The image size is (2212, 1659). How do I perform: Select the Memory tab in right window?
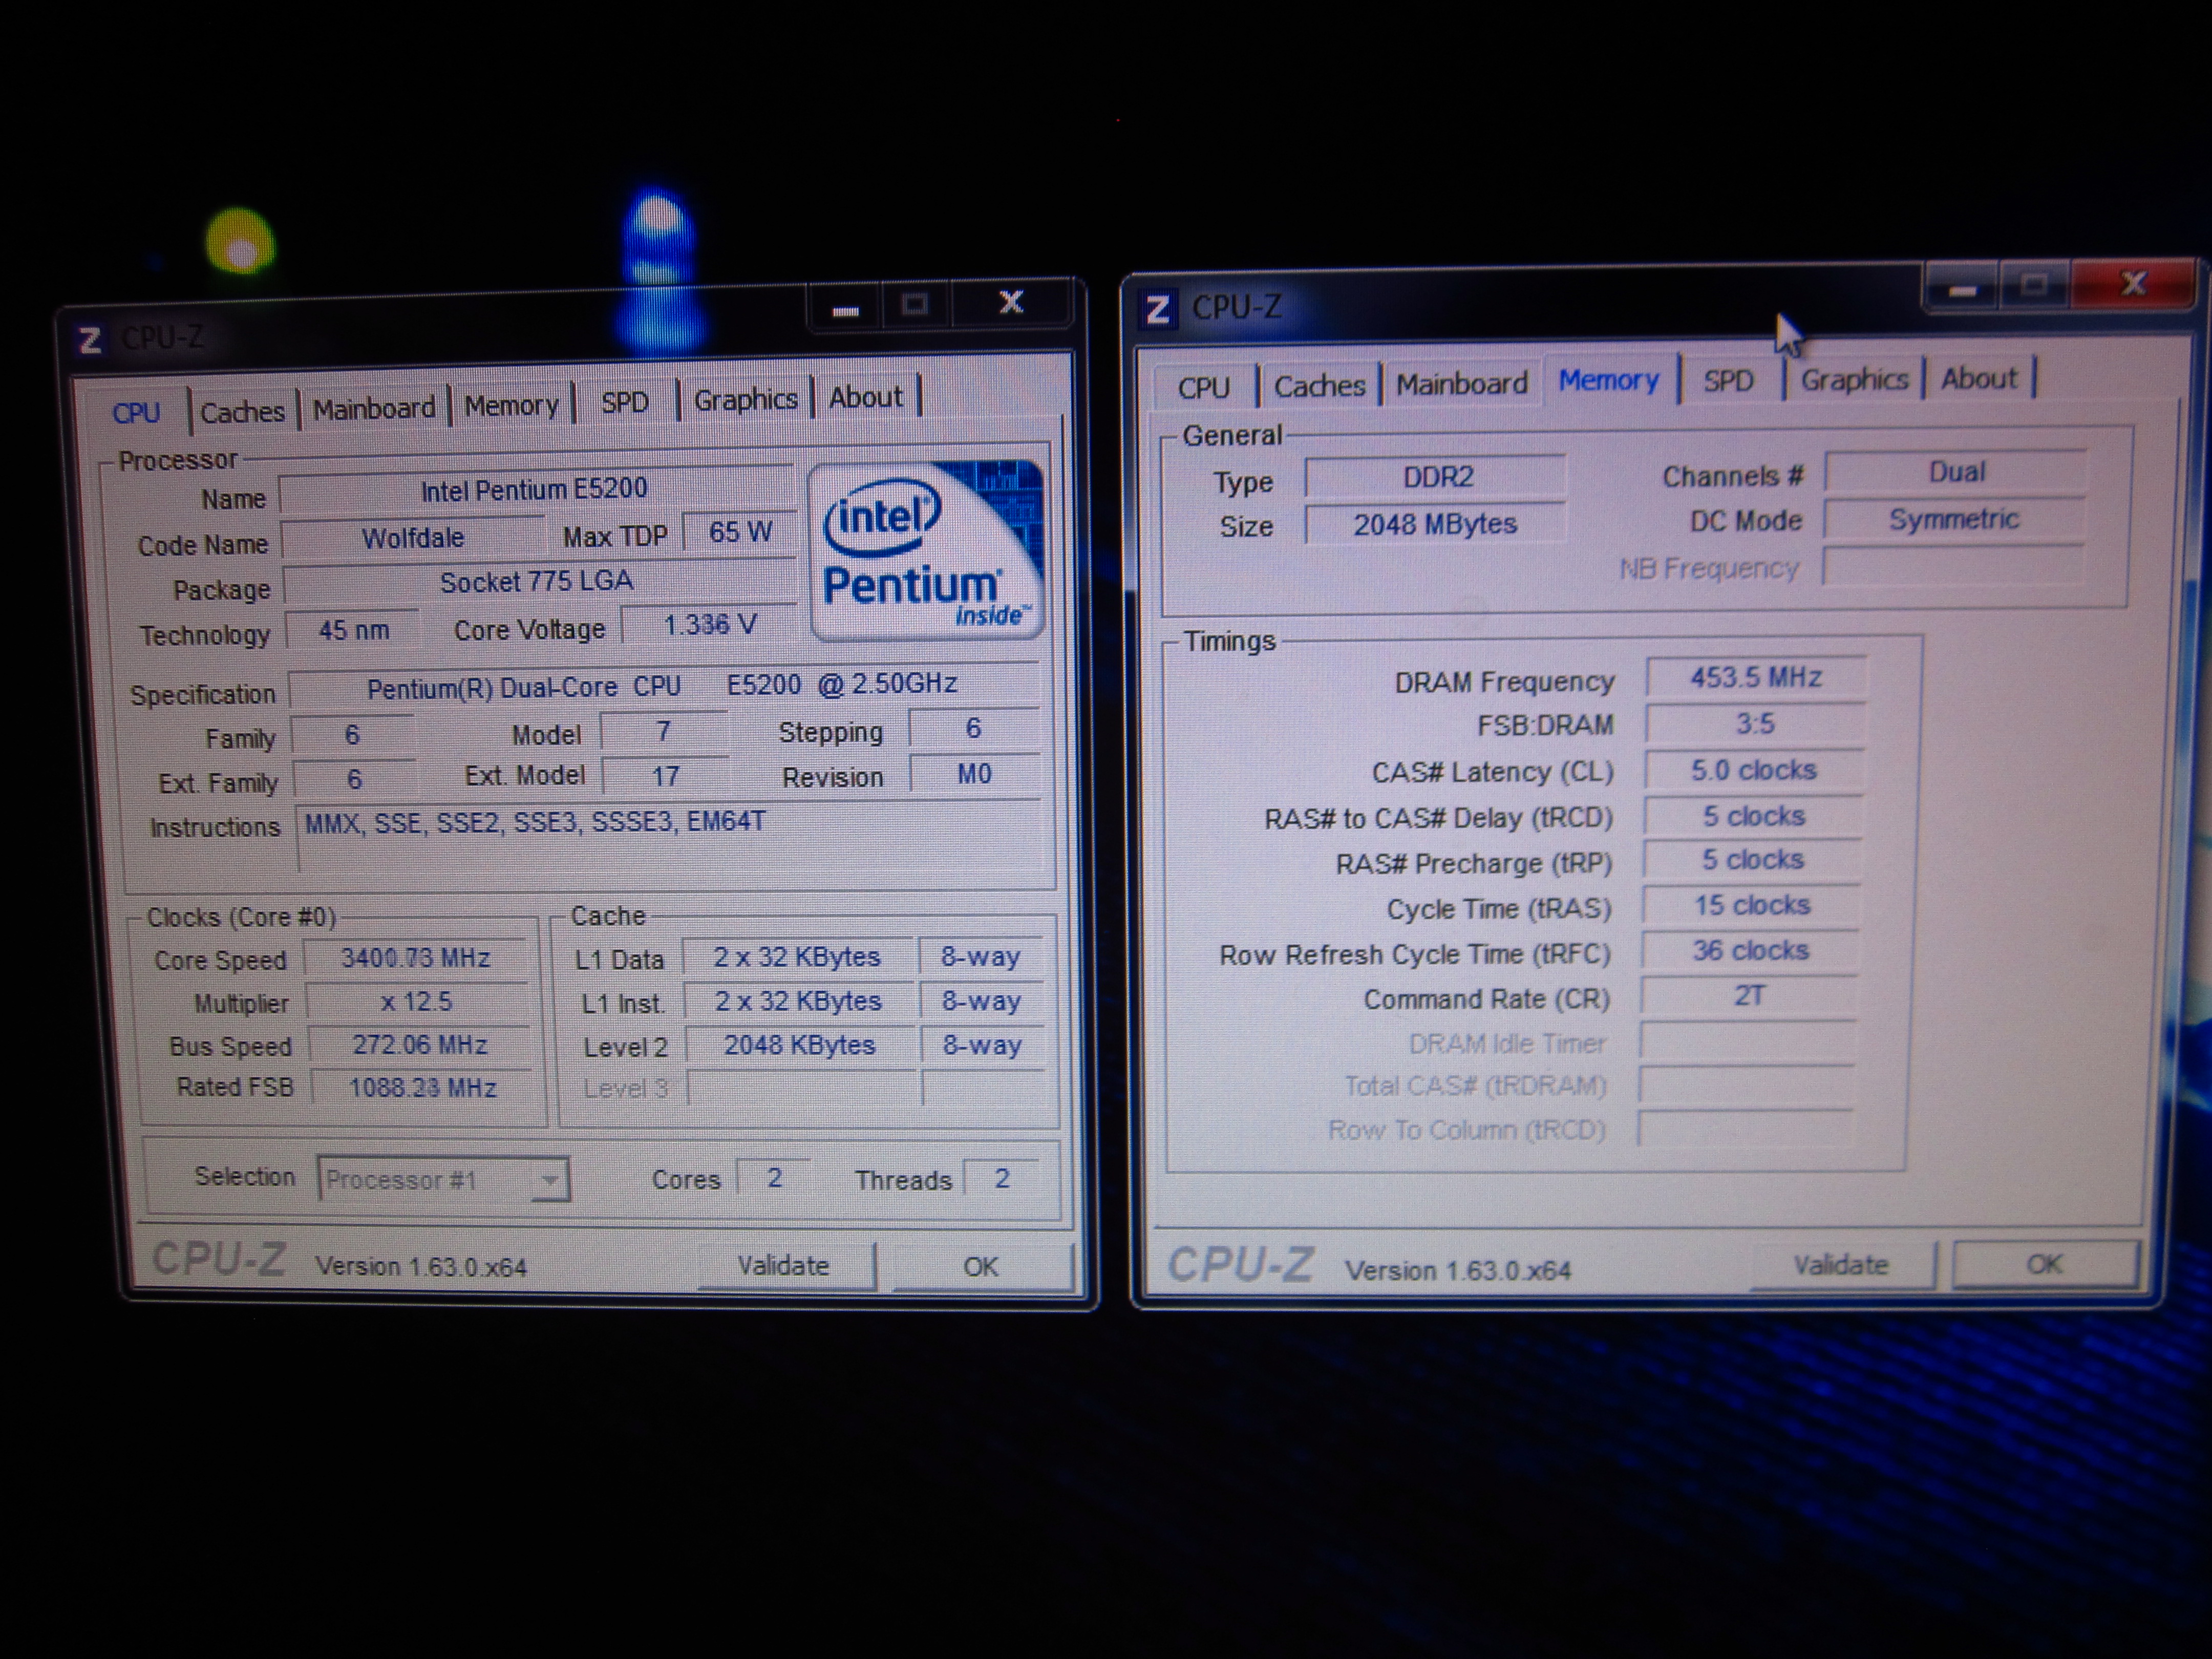[1608, 380]
